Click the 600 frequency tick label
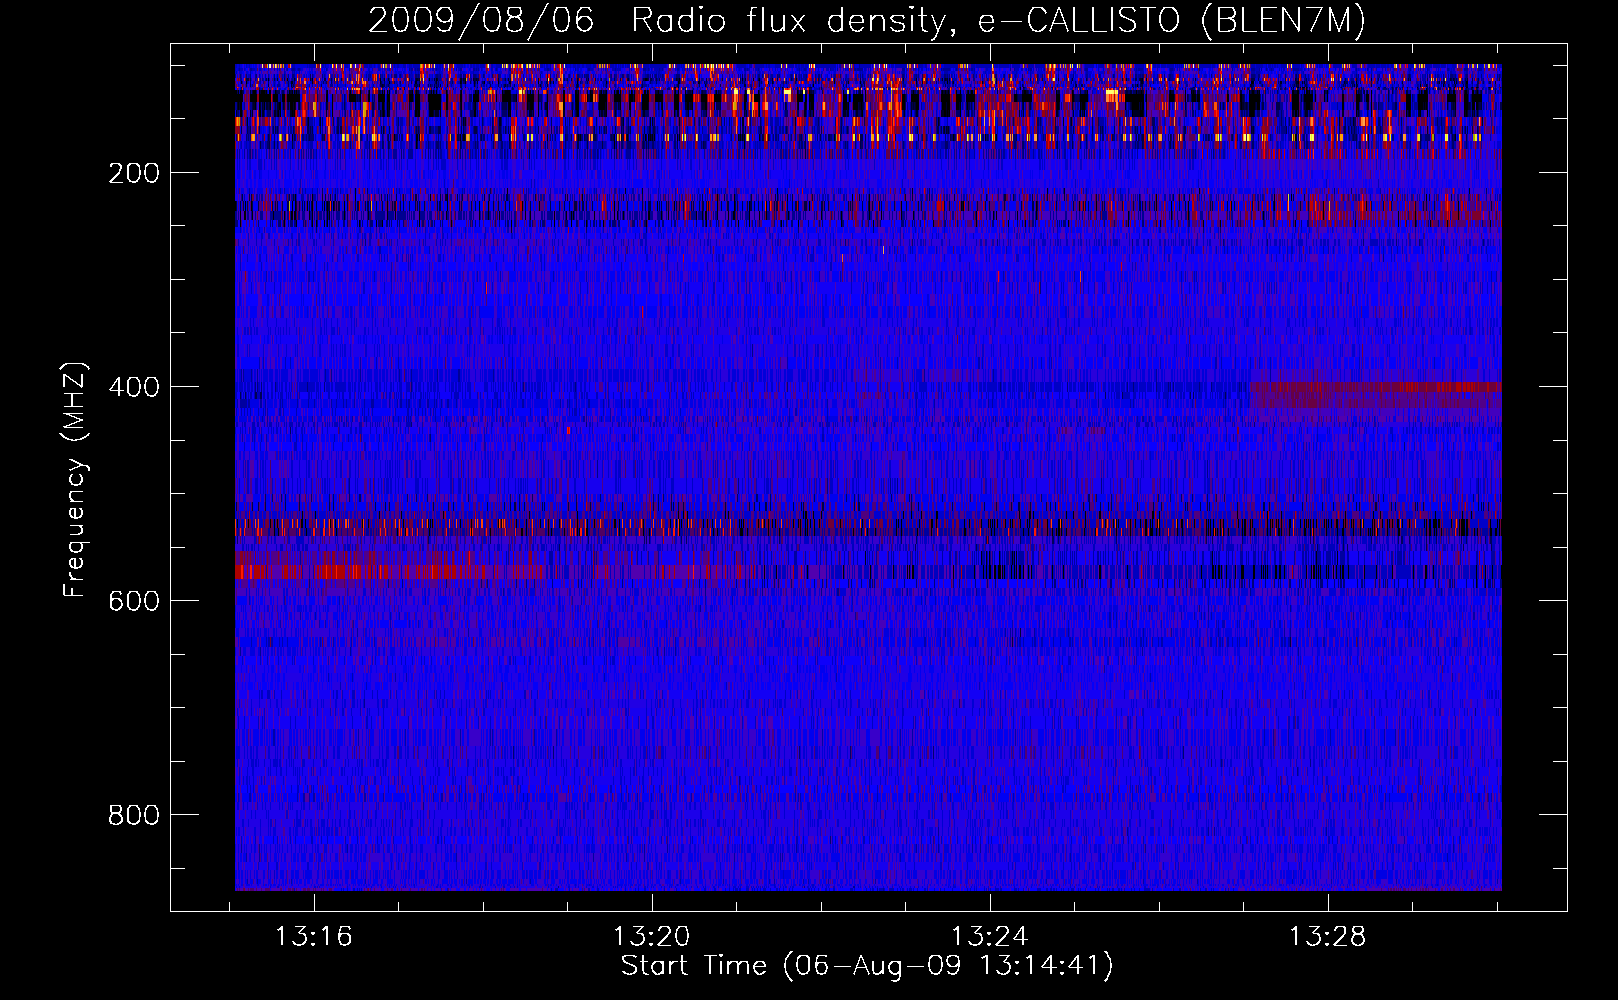The image size is (1618, 1000). [x=134, y=601]
